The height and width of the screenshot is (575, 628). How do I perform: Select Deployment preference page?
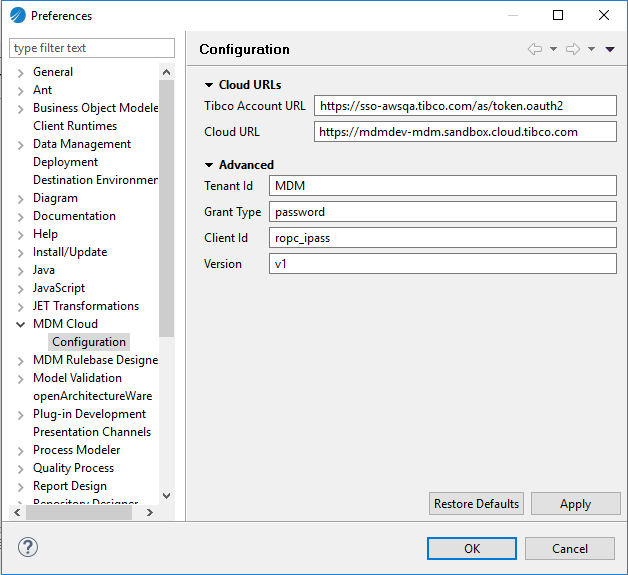tap(65, 162)
